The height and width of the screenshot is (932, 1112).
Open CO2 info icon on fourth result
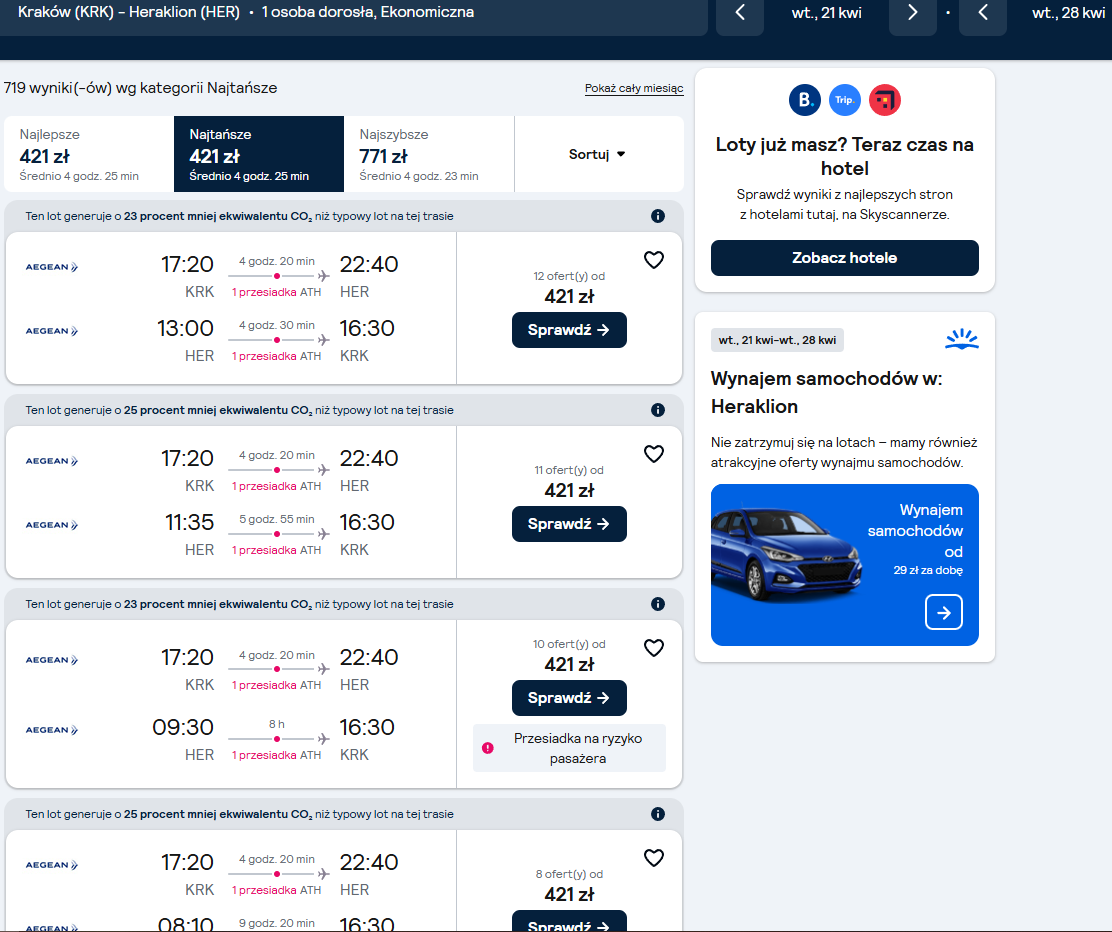tap(658, 814)
